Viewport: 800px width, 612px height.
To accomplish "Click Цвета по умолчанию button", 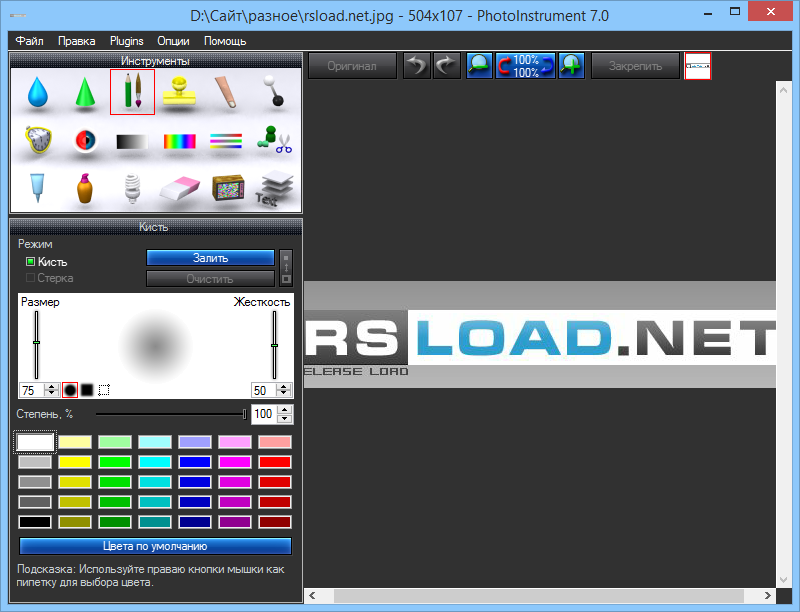I will coord(155,546).
